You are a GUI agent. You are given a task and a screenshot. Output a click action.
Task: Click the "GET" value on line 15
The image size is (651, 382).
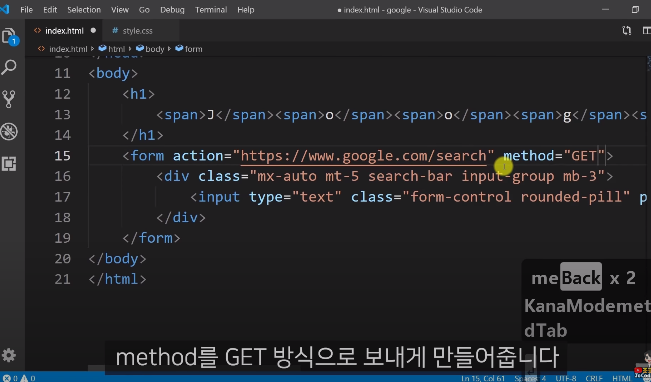pyautogui.click(x=584, y=156)
